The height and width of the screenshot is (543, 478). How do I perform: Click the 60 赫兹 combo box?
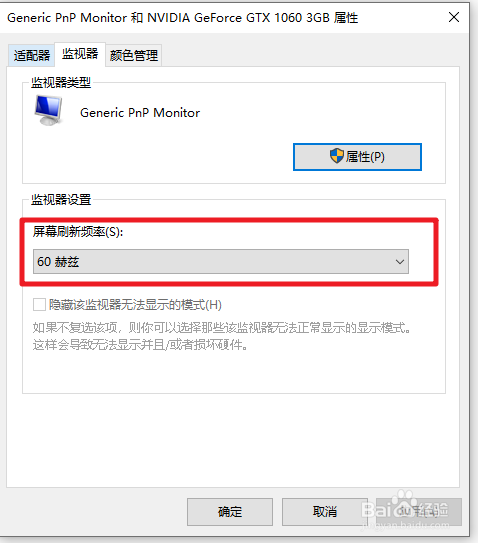tap(221, 261)
